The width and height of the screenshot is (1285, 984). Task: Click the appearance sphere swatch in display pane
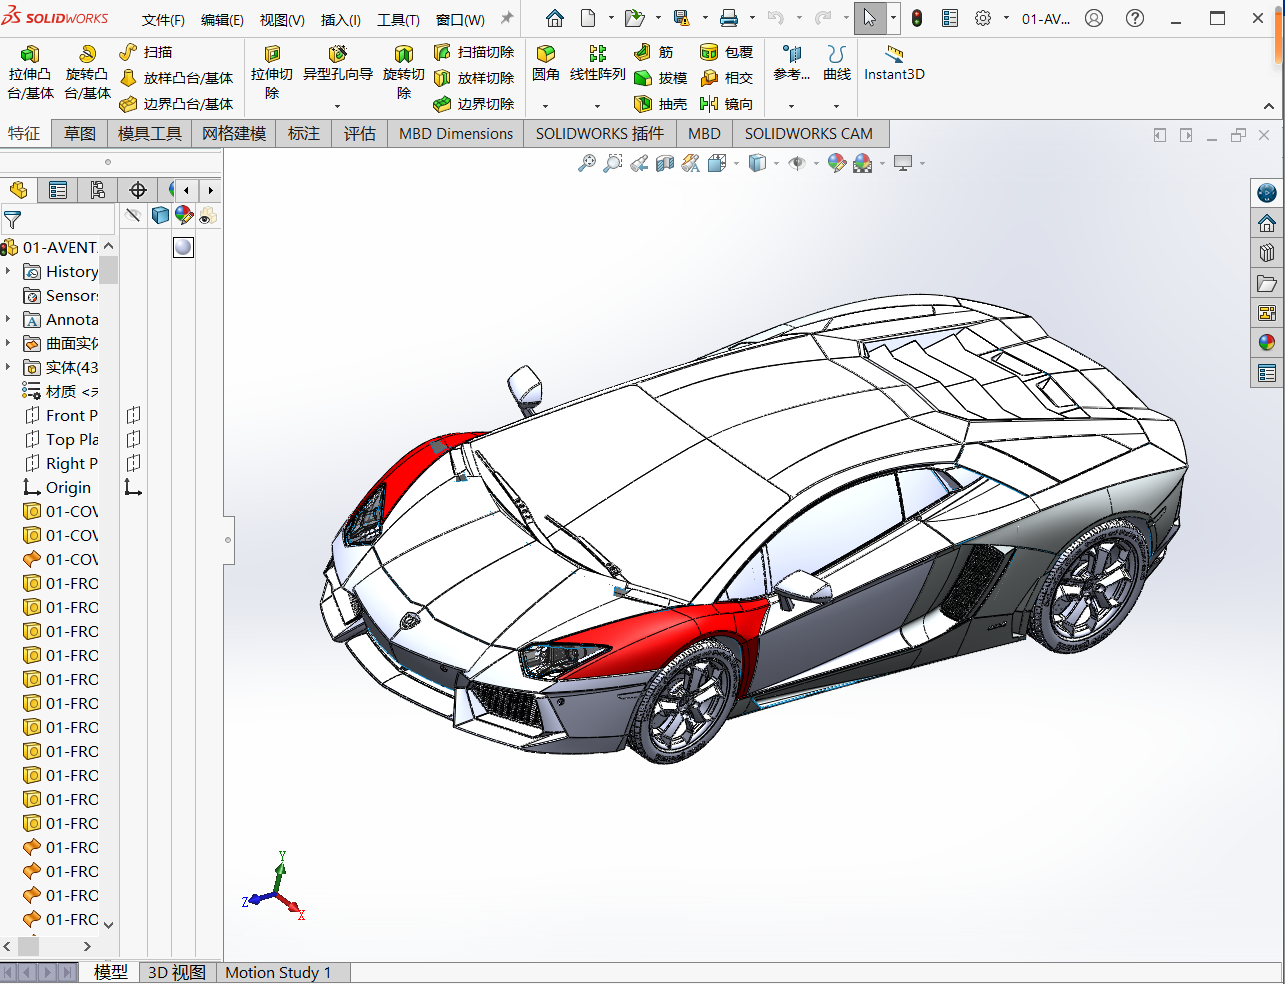coord(183,247)
